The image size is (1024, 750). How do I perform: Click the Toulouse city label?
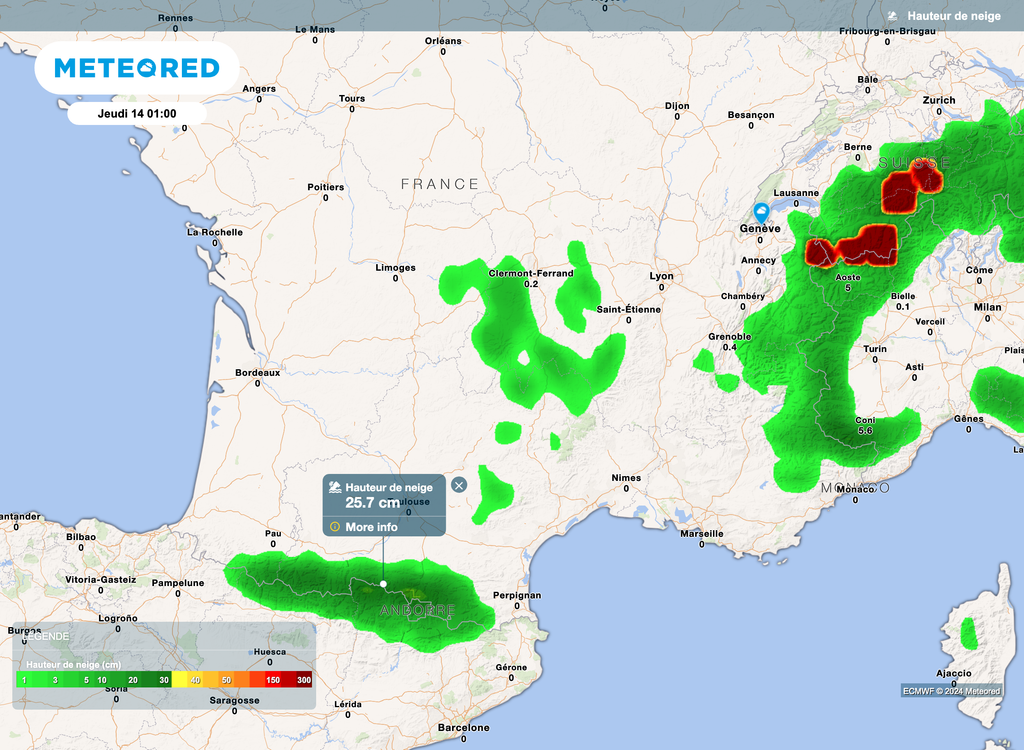tap(411, 501)
